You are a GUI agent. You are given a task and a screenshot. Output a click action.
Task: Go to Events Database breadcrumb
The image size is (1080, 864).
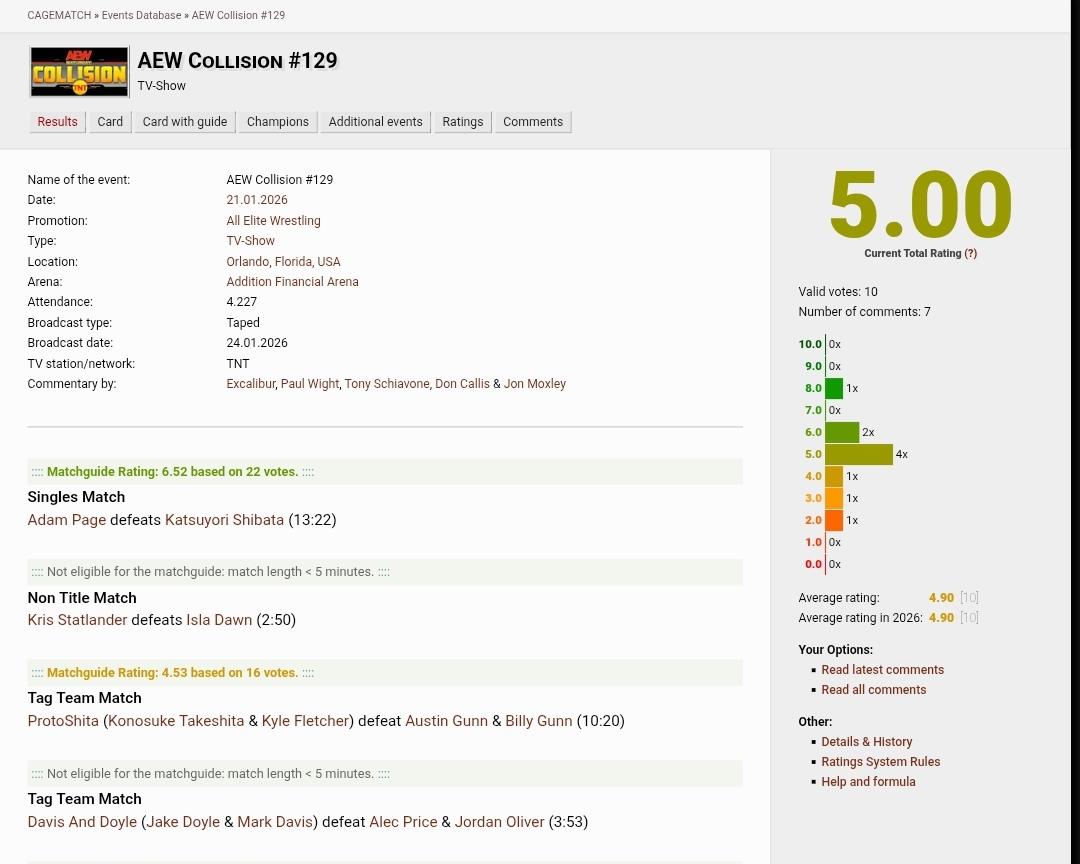[141, 15]
